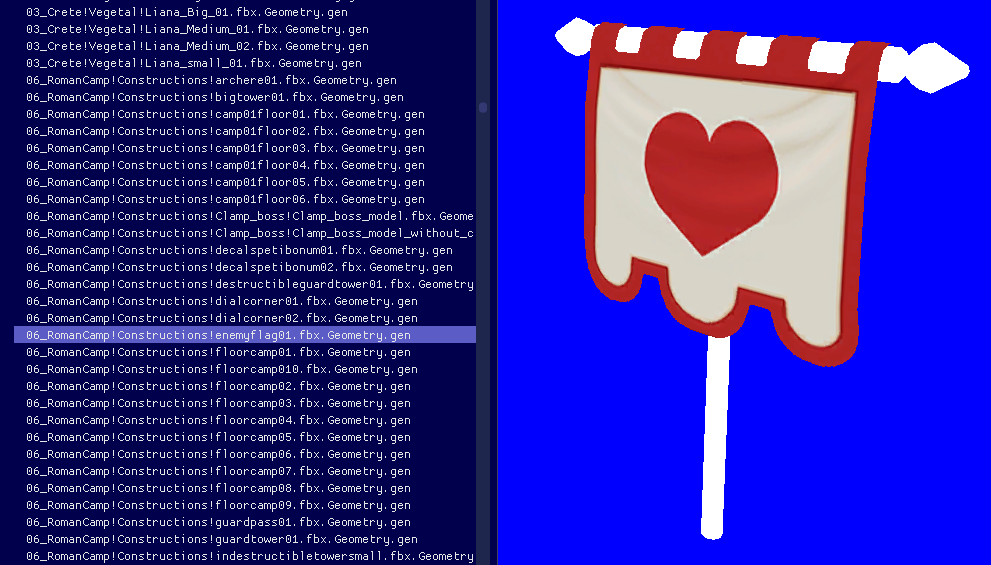
Task: Select floorcamp03.fbx.Geometry.gen
Action: tap(245, 404)
